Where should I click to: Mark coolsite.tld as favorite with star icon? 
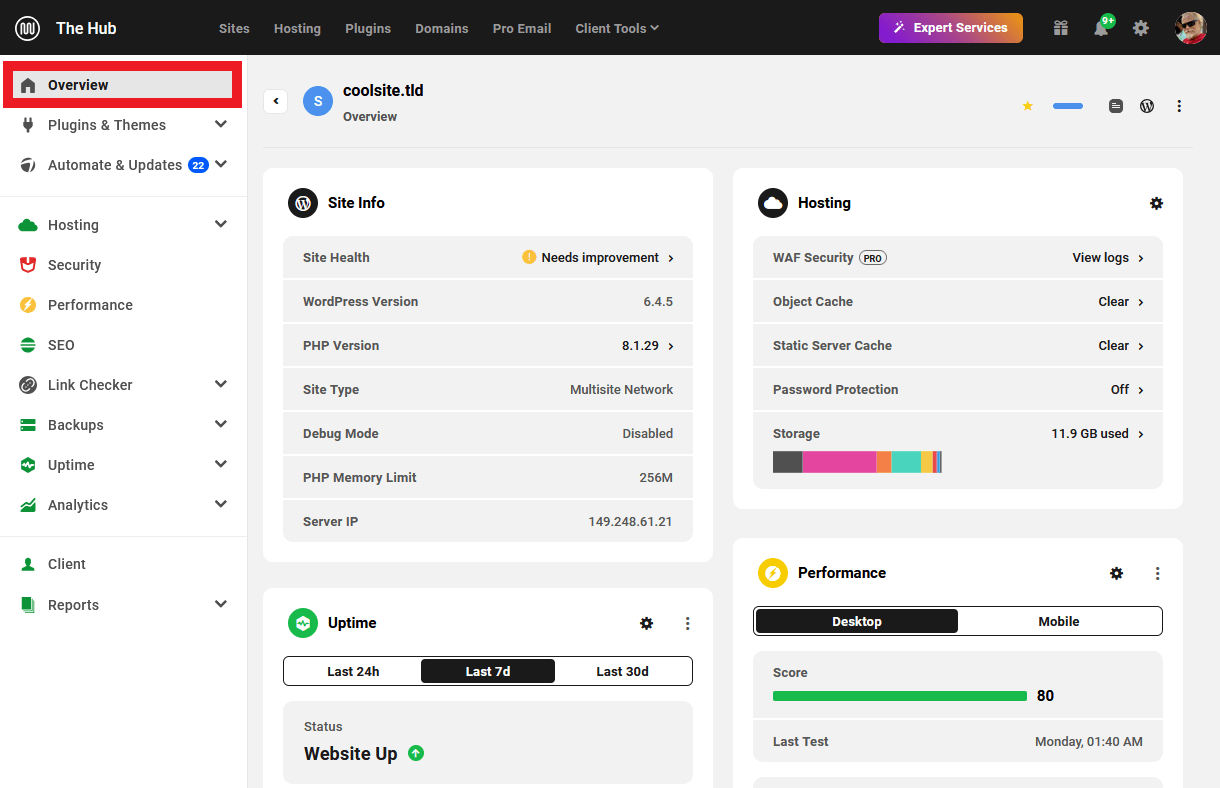[1027, 106]
